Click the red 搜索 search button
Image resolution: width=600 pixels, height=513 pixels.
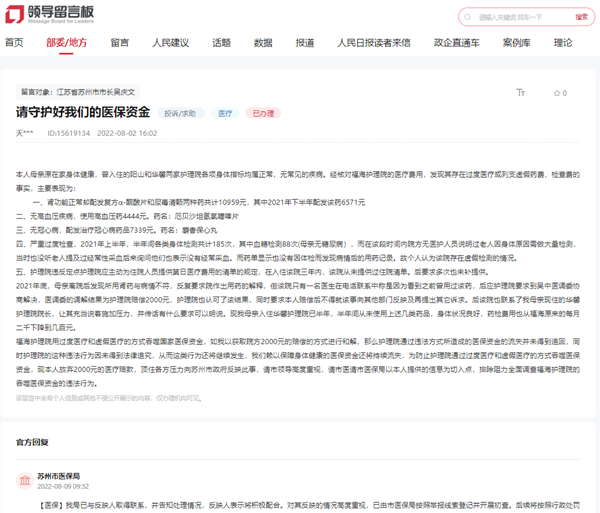coord(581,17)
